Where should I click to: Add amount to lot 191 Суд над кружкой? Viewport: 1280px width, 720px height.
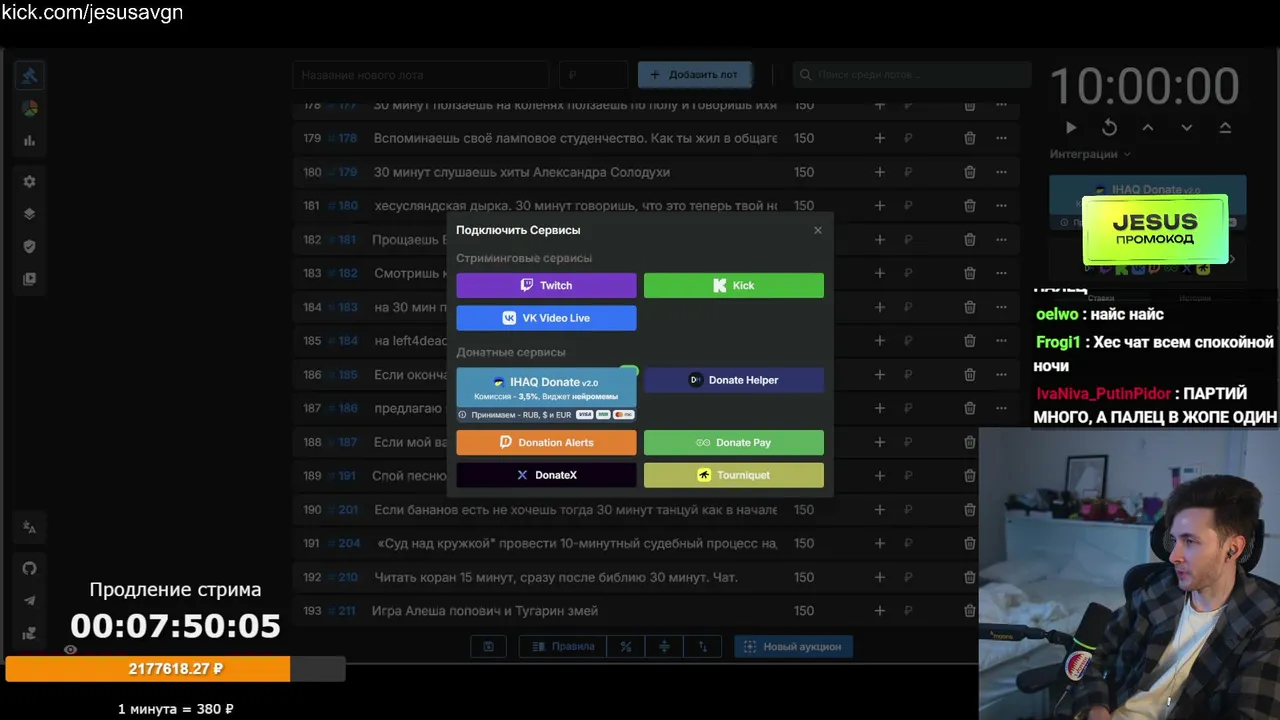tap(880, 543)
